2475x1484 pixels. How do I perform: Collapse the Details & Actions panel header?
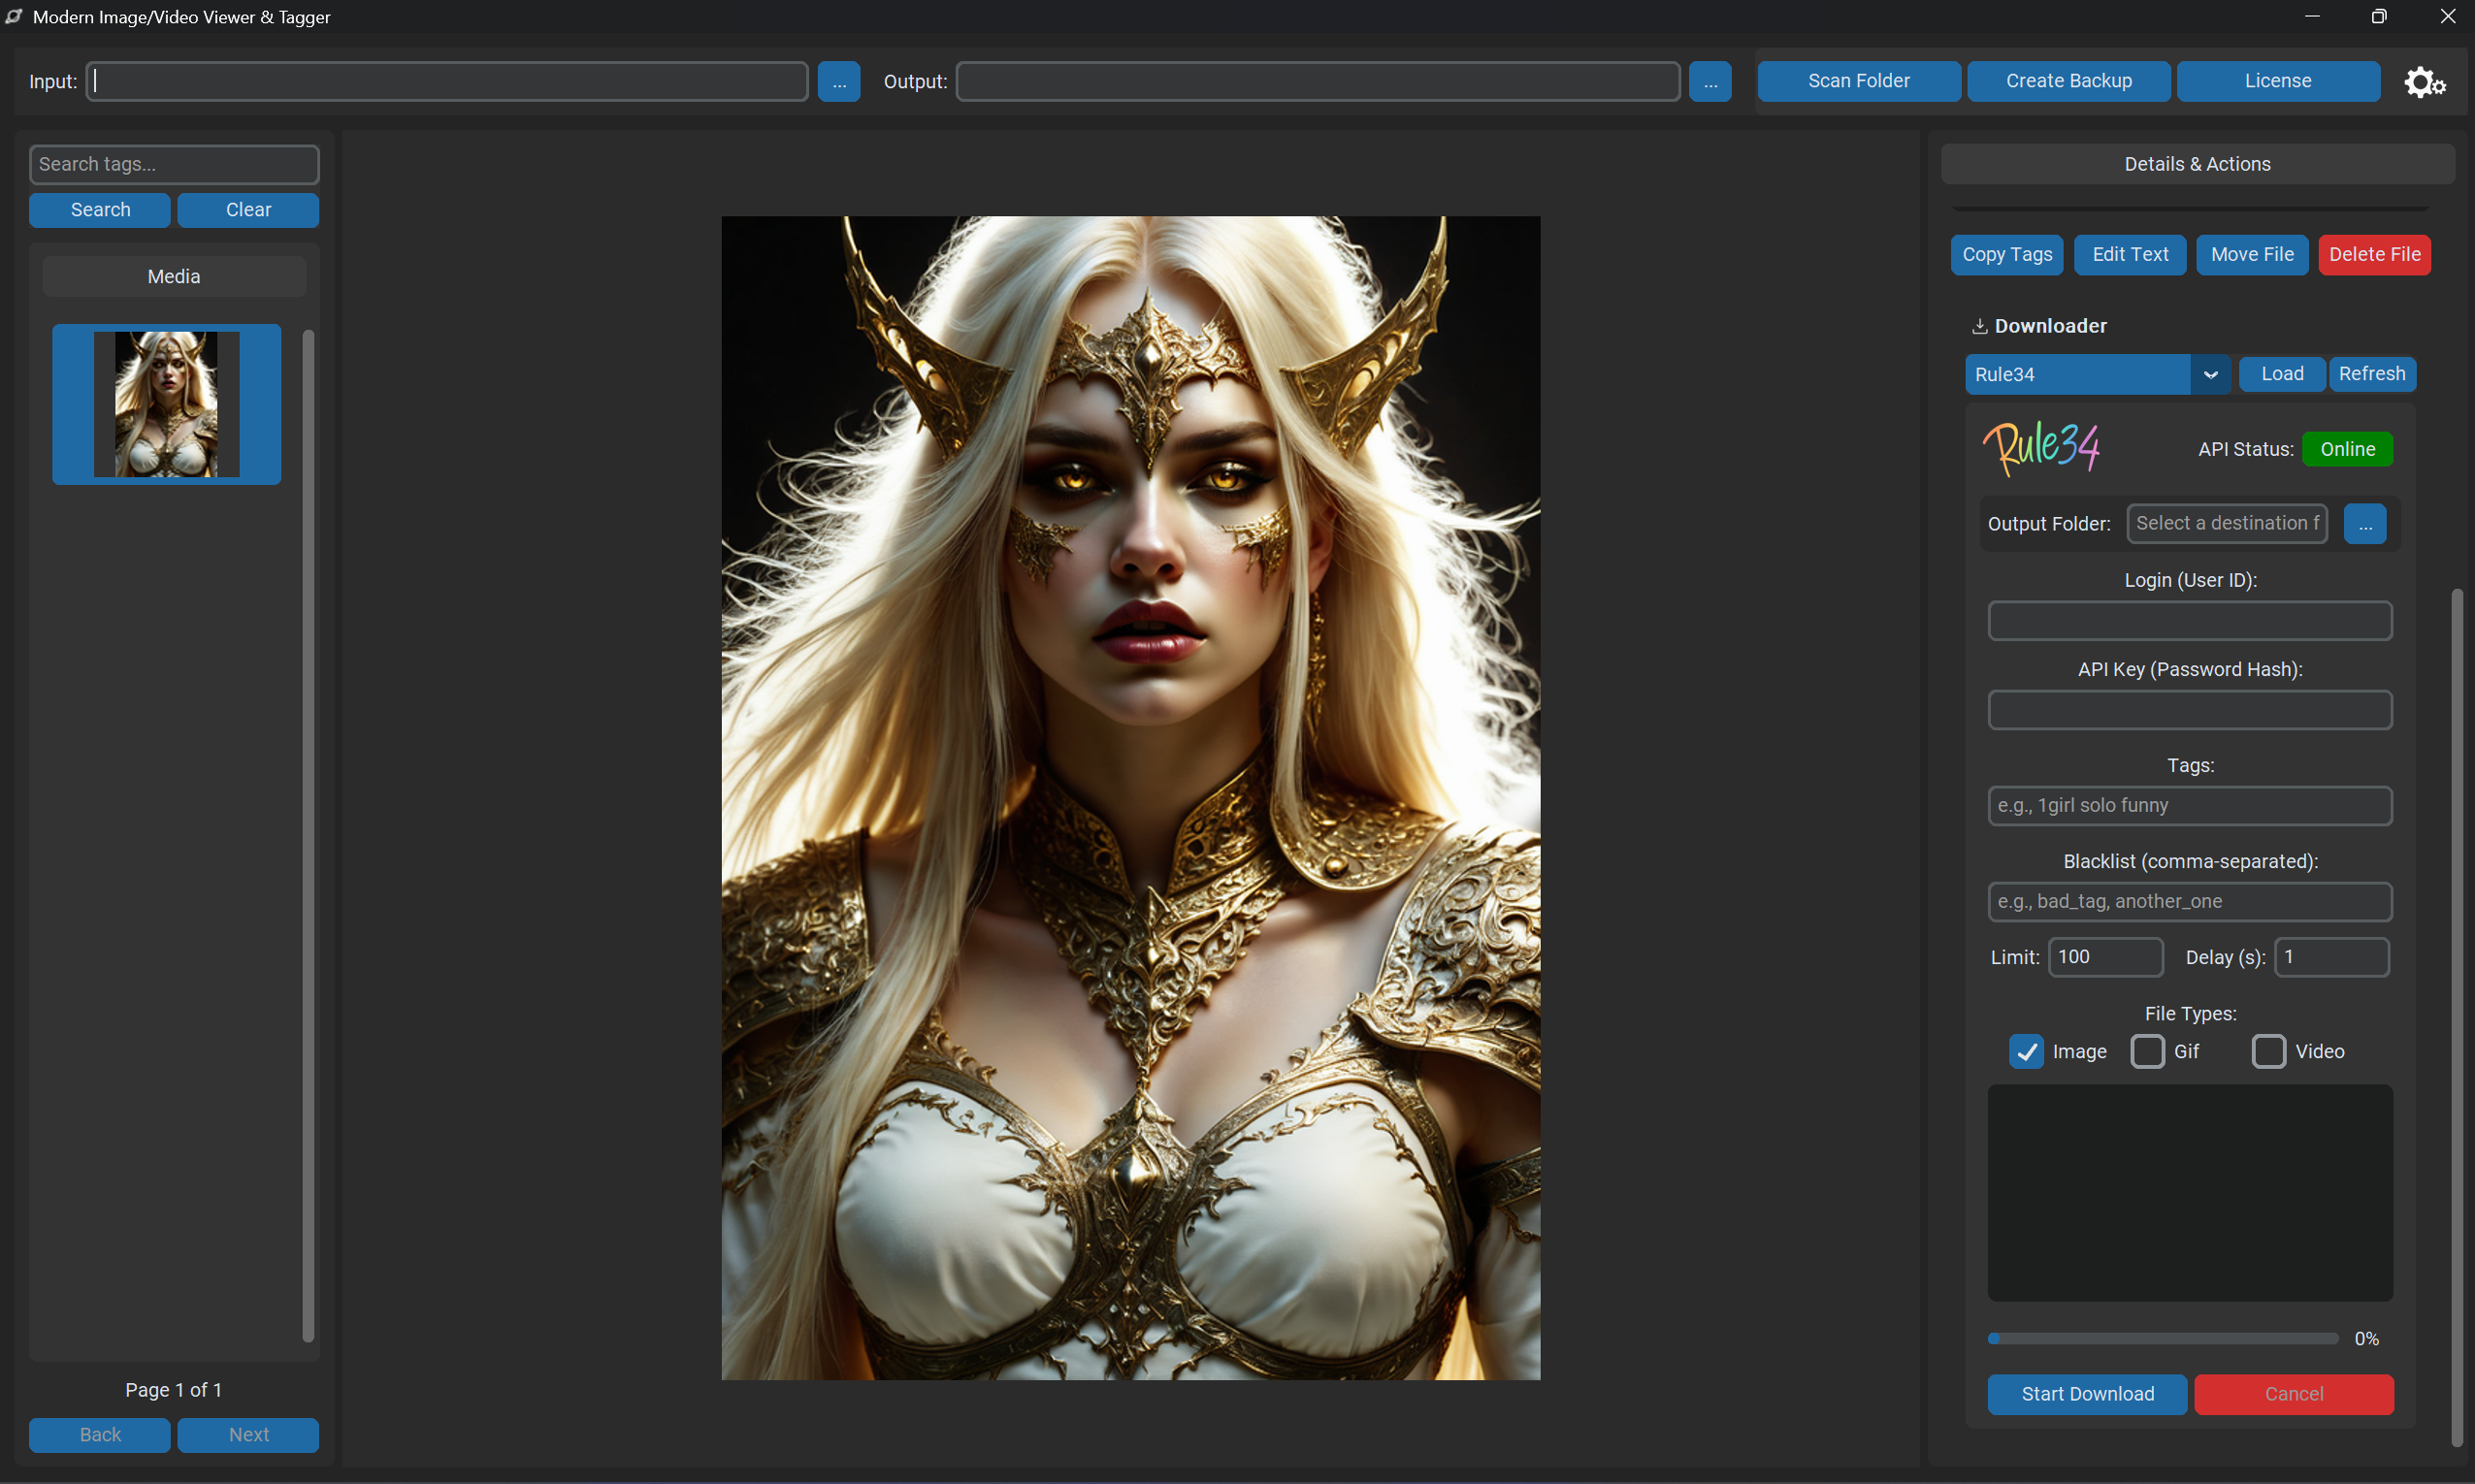(2196, 164)
